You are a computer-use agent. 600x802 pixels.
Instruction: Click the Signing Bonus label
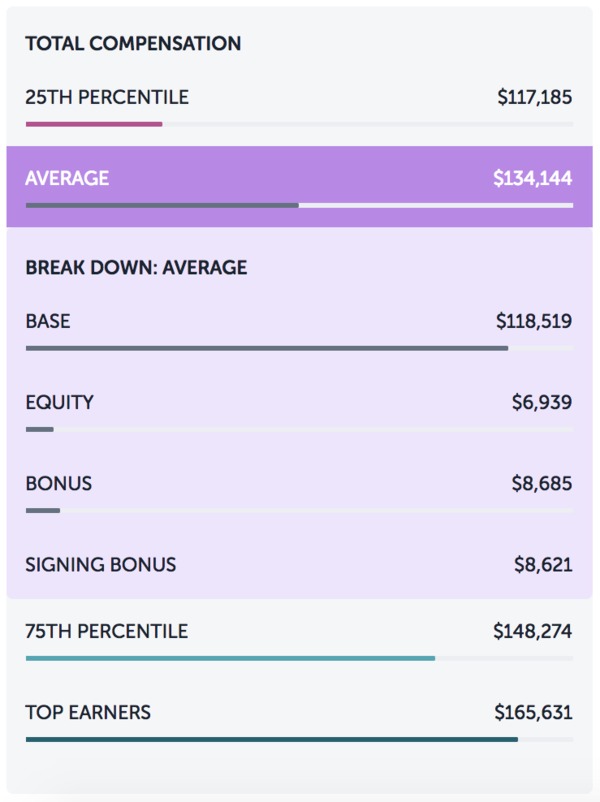point(101,565)
